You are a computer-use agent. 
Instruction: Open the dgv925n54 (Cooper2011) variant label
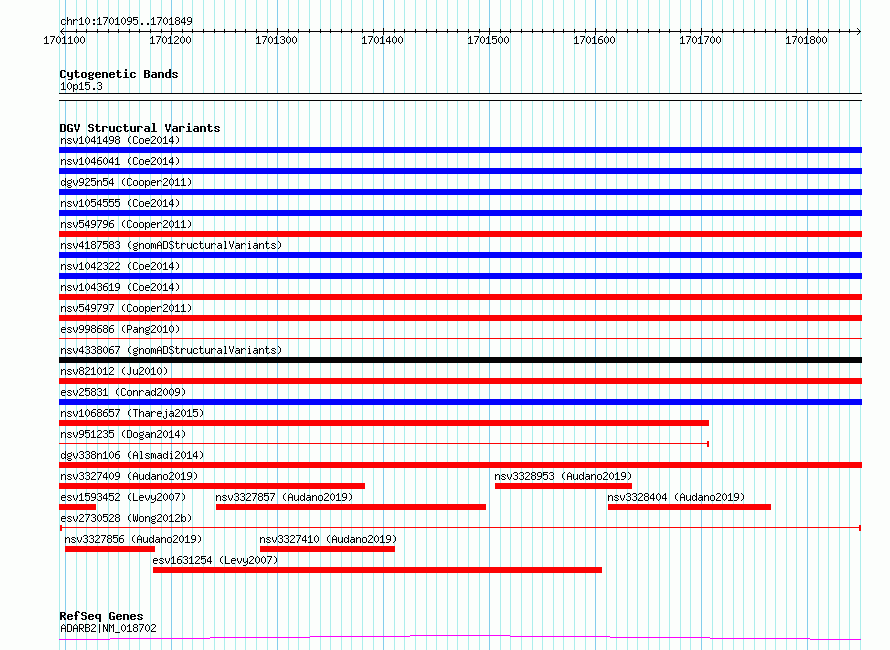click(126, 182)
